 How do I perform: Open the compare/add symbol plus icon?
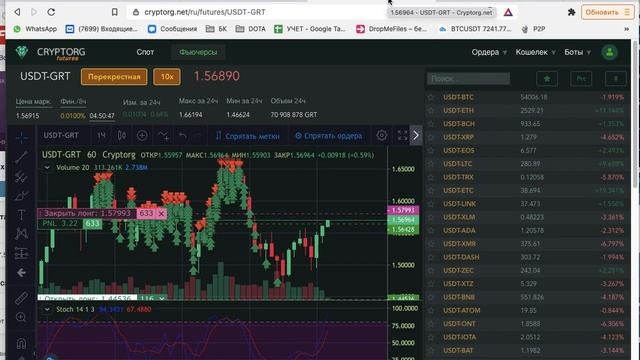(142, 136)
